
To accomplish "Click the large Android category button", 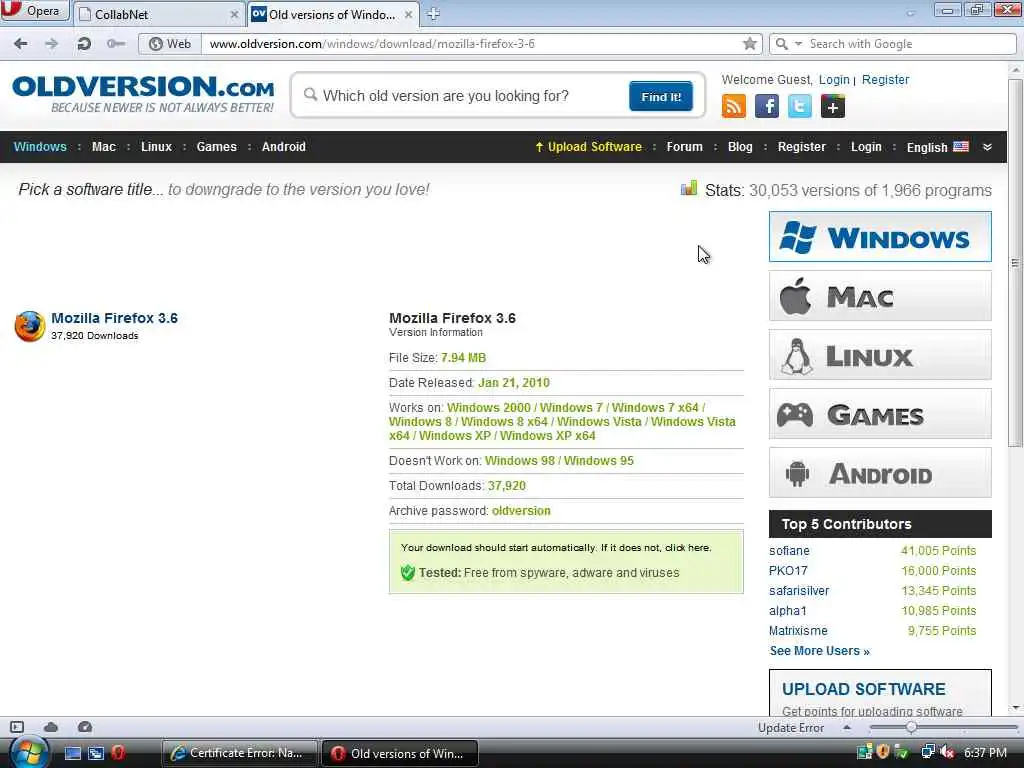I will pyautogui.click(x=880, y=473).
